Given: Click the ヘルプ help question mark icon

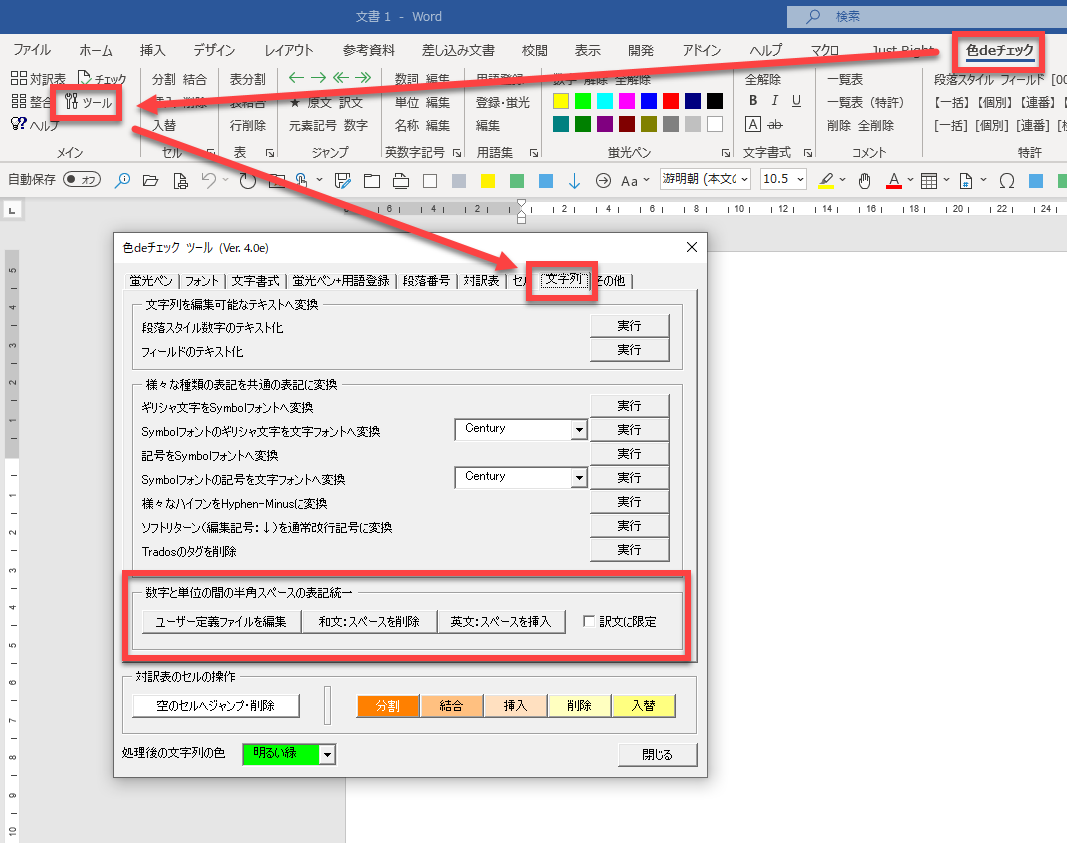Looking at the screenshot, I should click(x=19, y=125).
